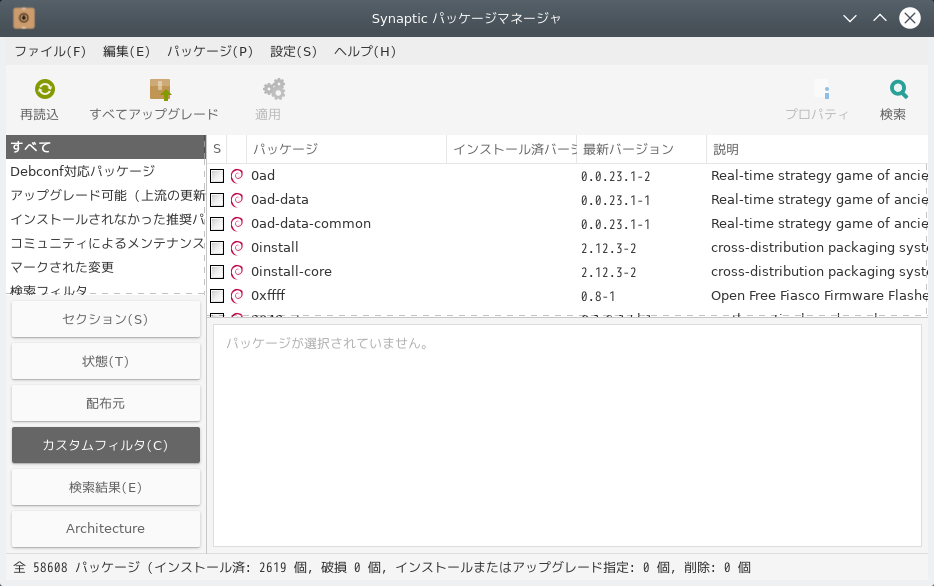Click the セクション(S) button
The image size is (934, 586).
pyautogui.click(x=105, y=319)
